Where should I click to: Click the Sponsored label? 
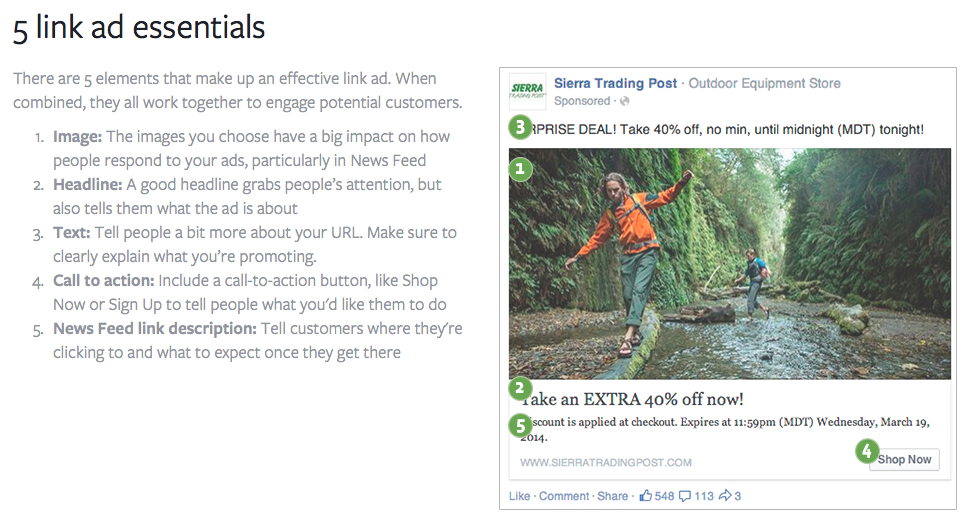pos(582,101)
